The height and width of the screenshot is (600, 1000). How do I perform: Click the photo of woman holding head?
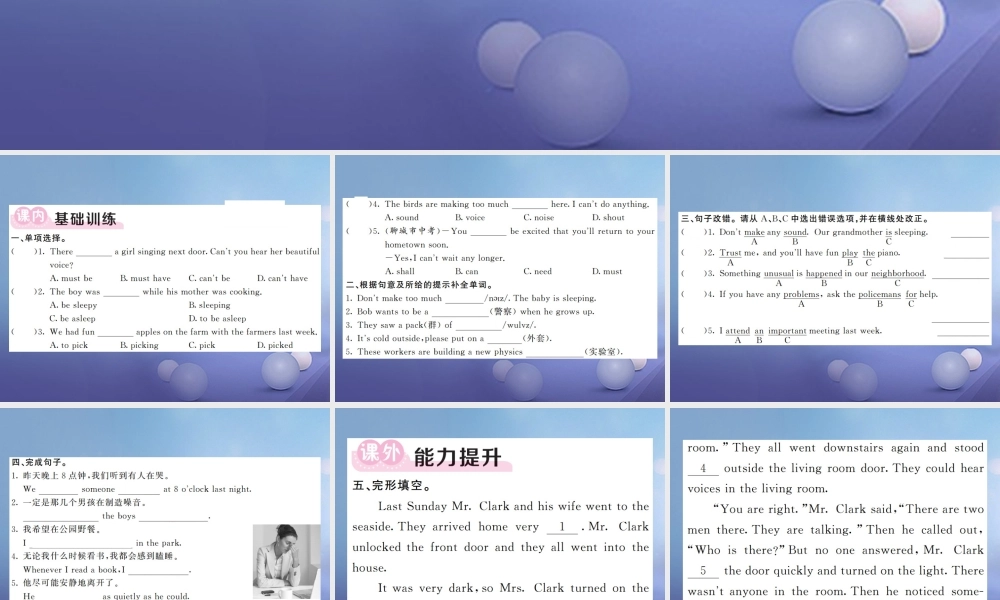pos(286,561)
